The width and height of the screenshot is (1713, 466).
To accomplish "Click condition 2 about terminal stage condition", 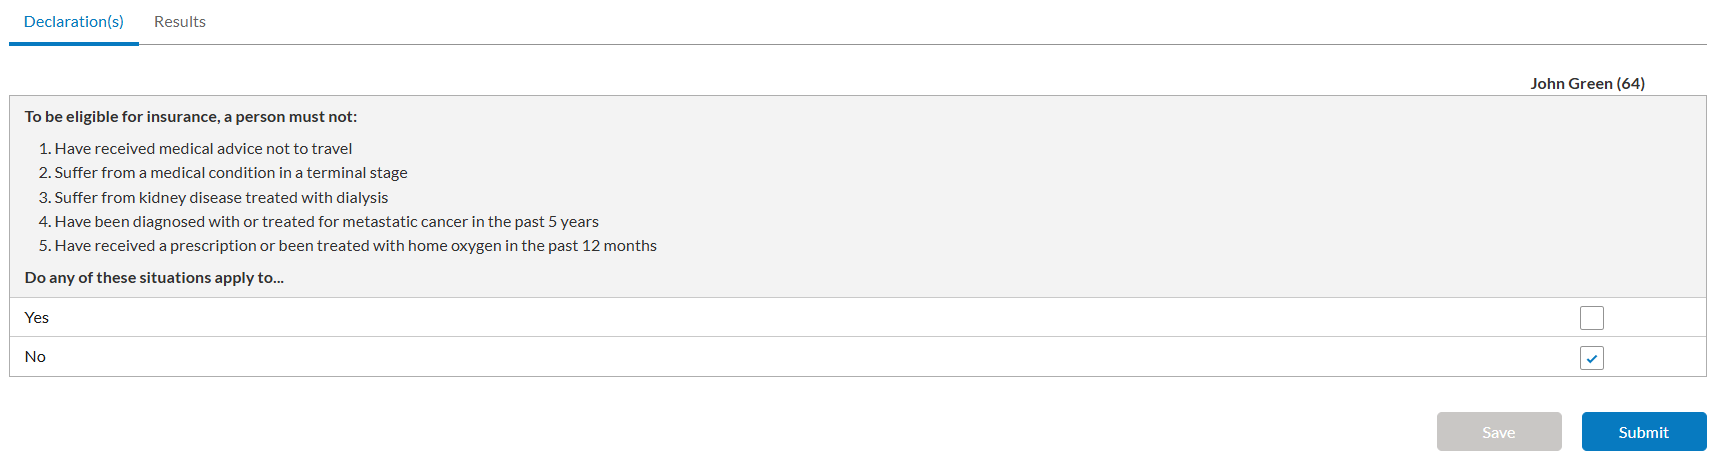I will point(223,173).
